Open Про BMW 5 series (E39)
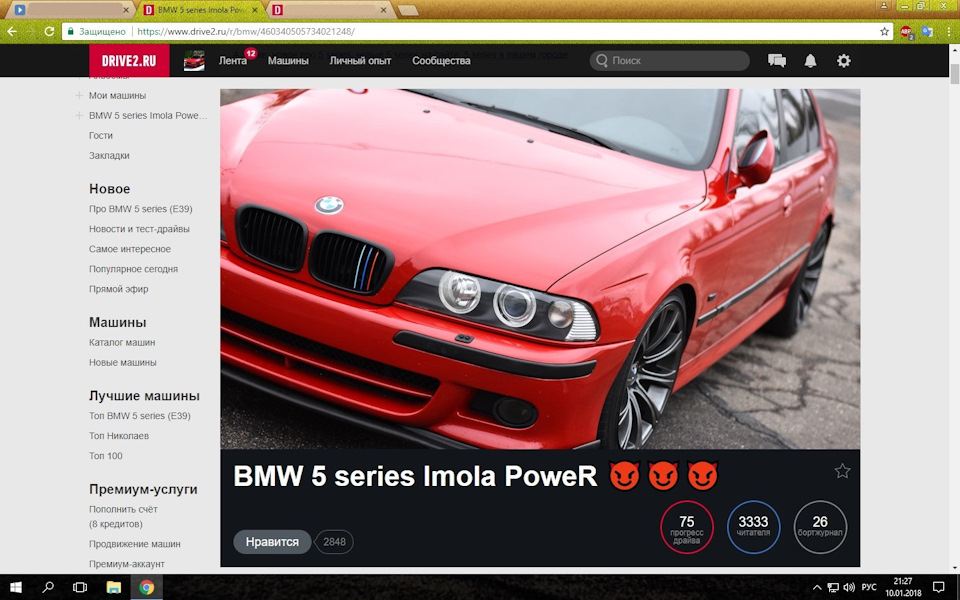The height and width of the screenshot is (600, 960). [x=141, y=209]
